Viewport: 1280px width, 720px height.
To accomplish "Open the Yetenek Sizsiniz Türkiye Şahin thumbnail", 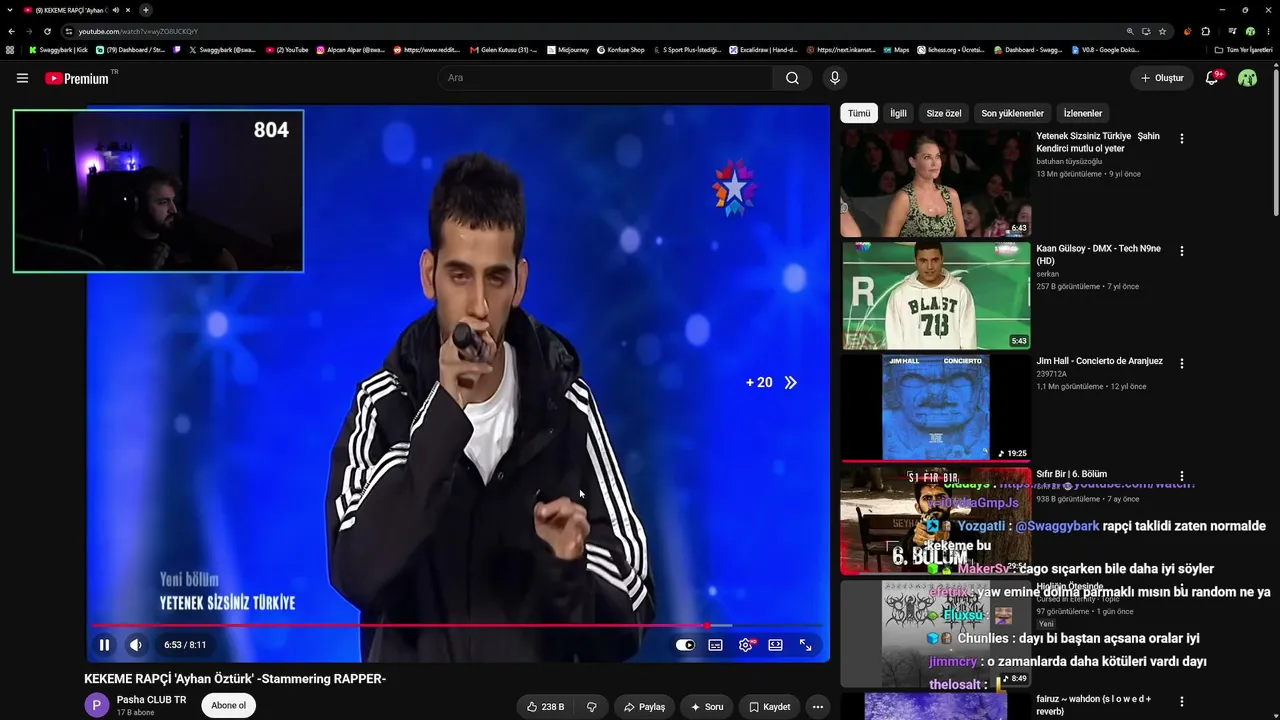I will tap(935, 183).
